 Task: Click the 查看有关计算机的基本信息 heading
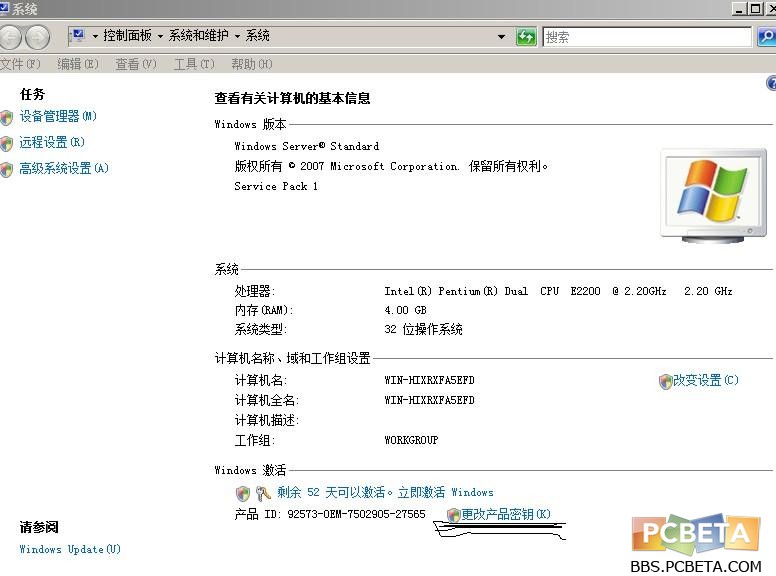tap(292, 98)
